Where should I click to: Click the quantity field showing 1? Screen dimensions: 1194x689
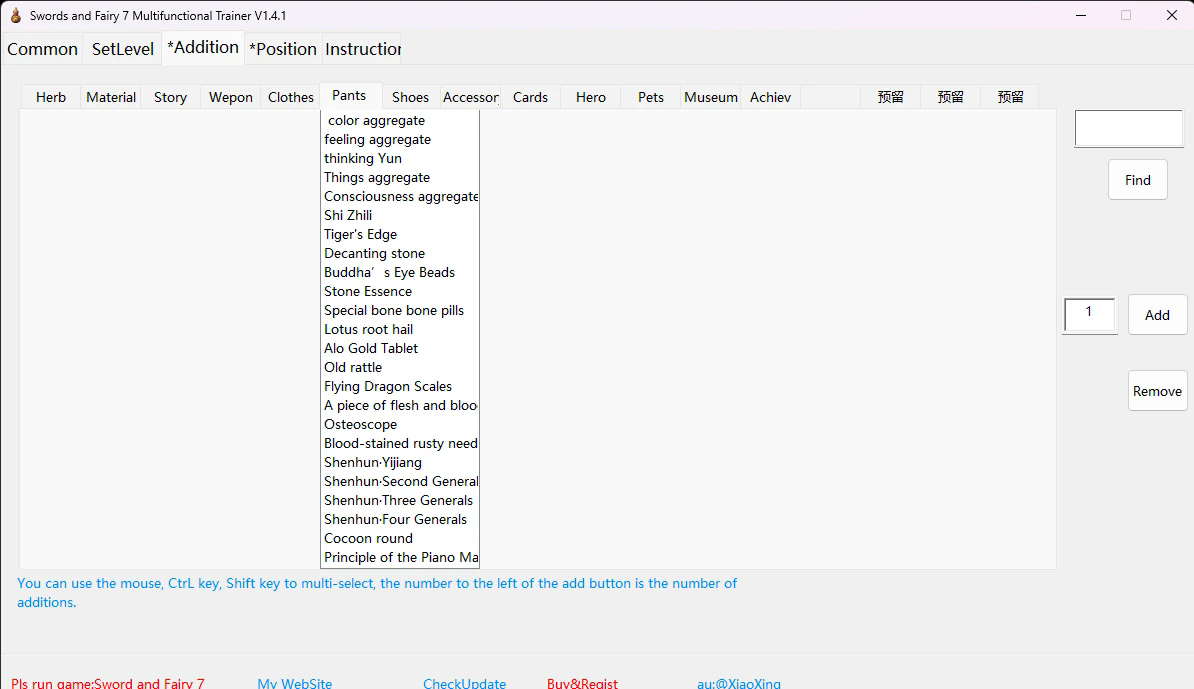point(1090,314)
